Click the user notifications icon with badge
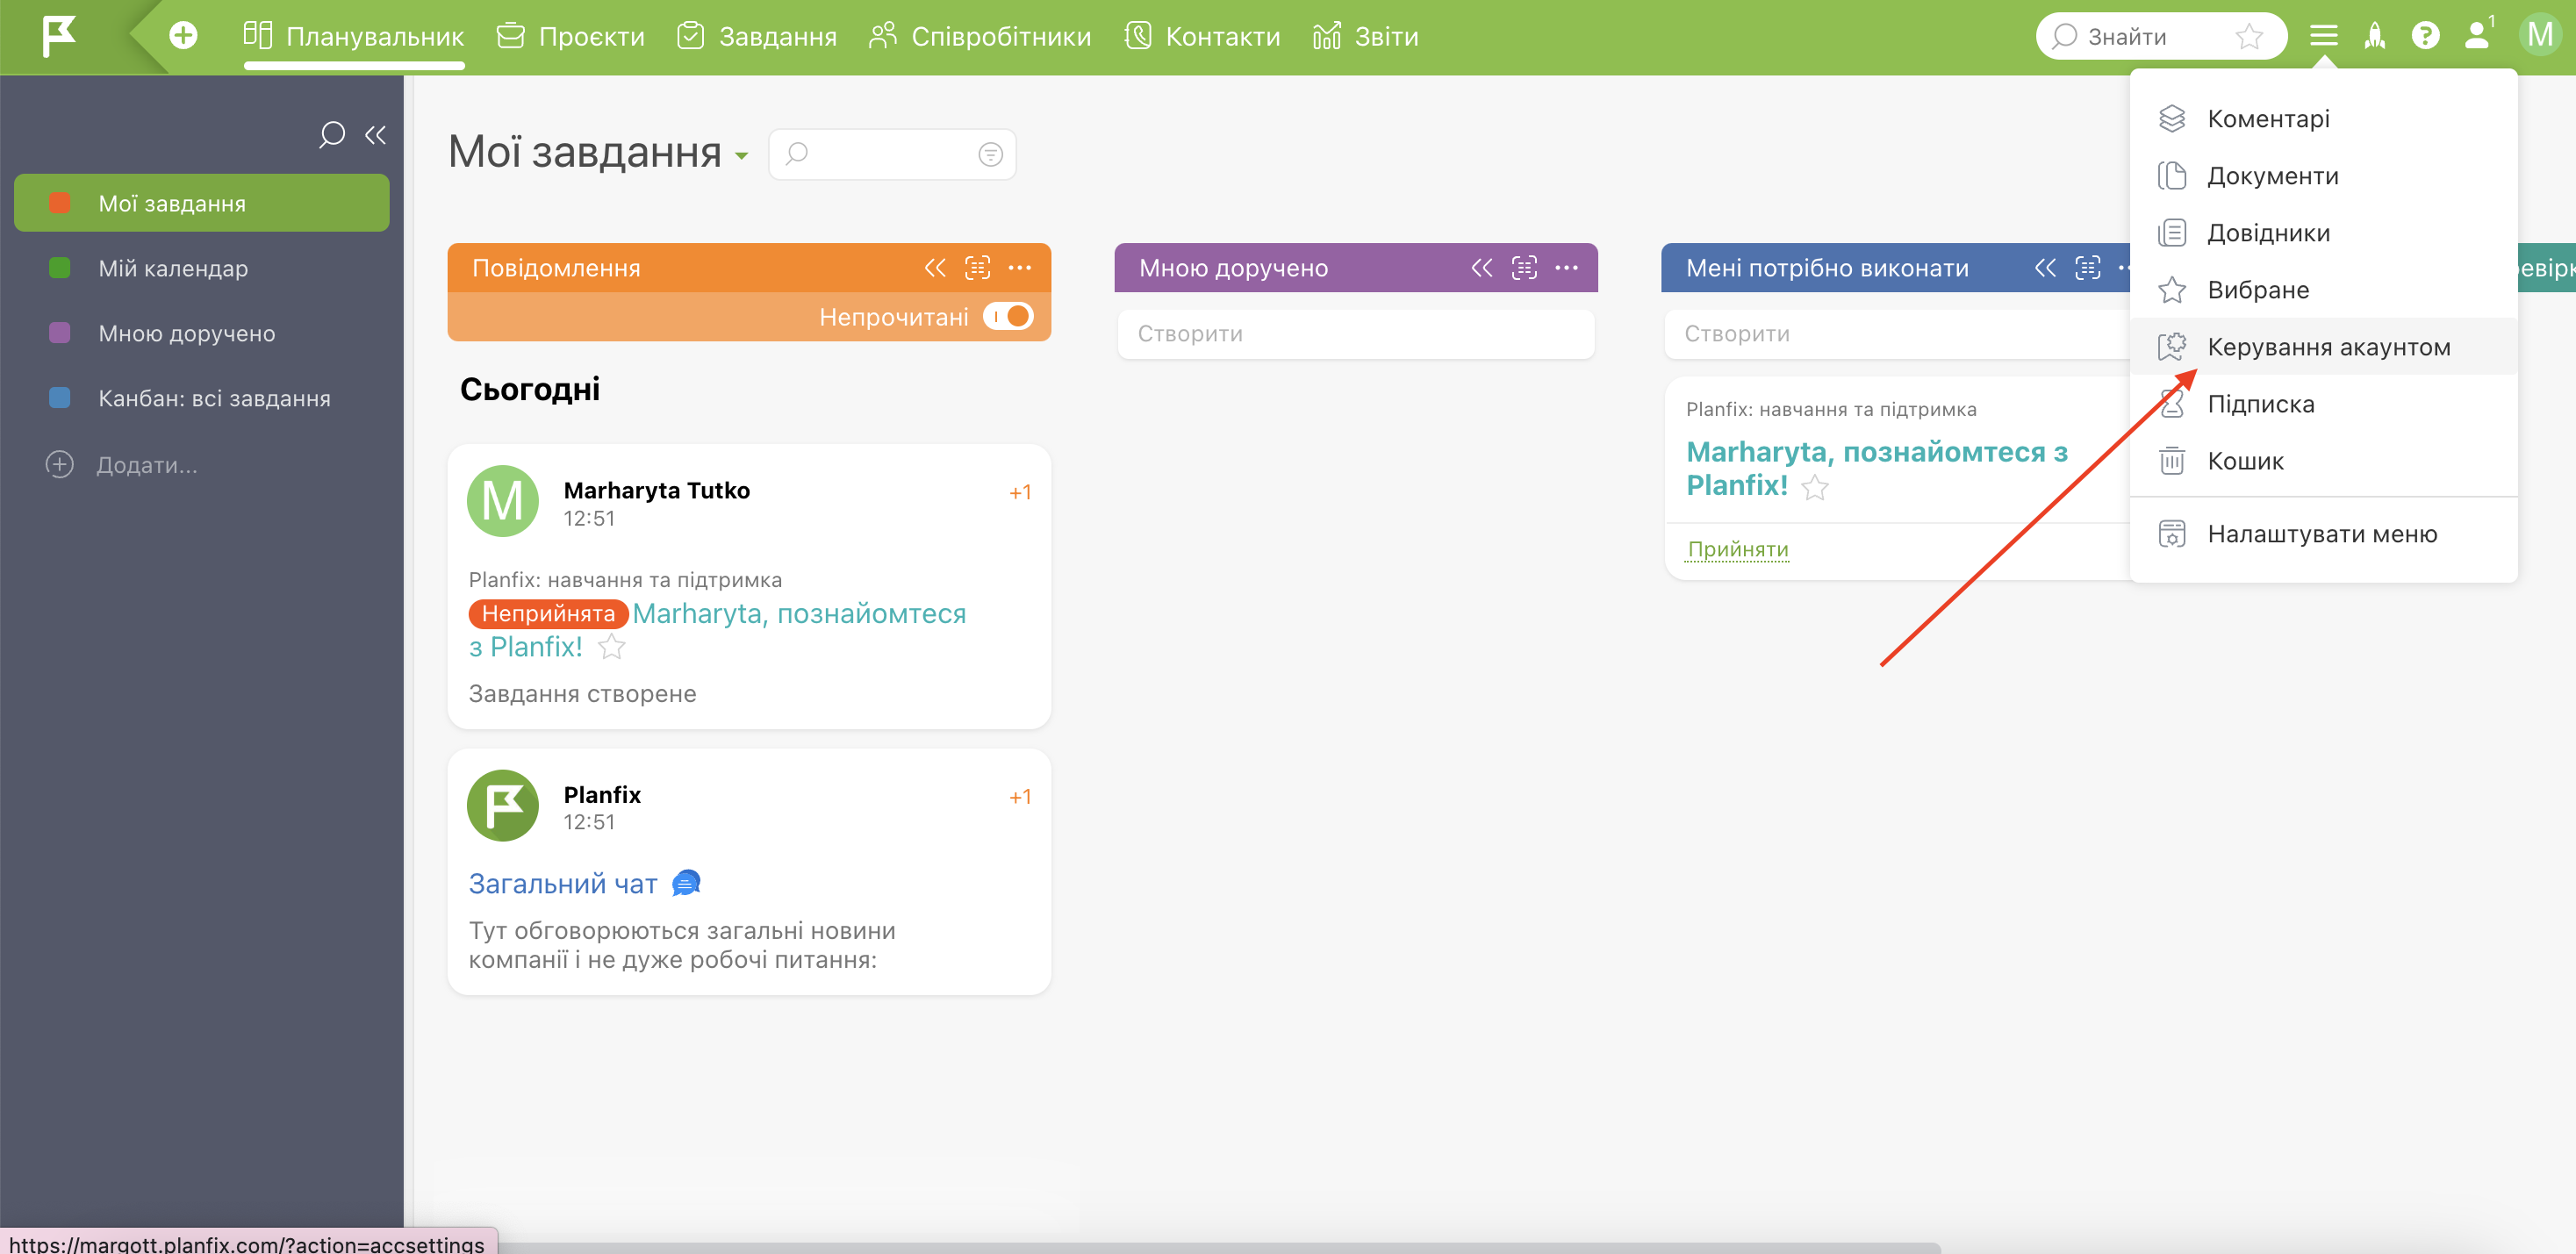 pyautogui.click(x=2477, y=34)
